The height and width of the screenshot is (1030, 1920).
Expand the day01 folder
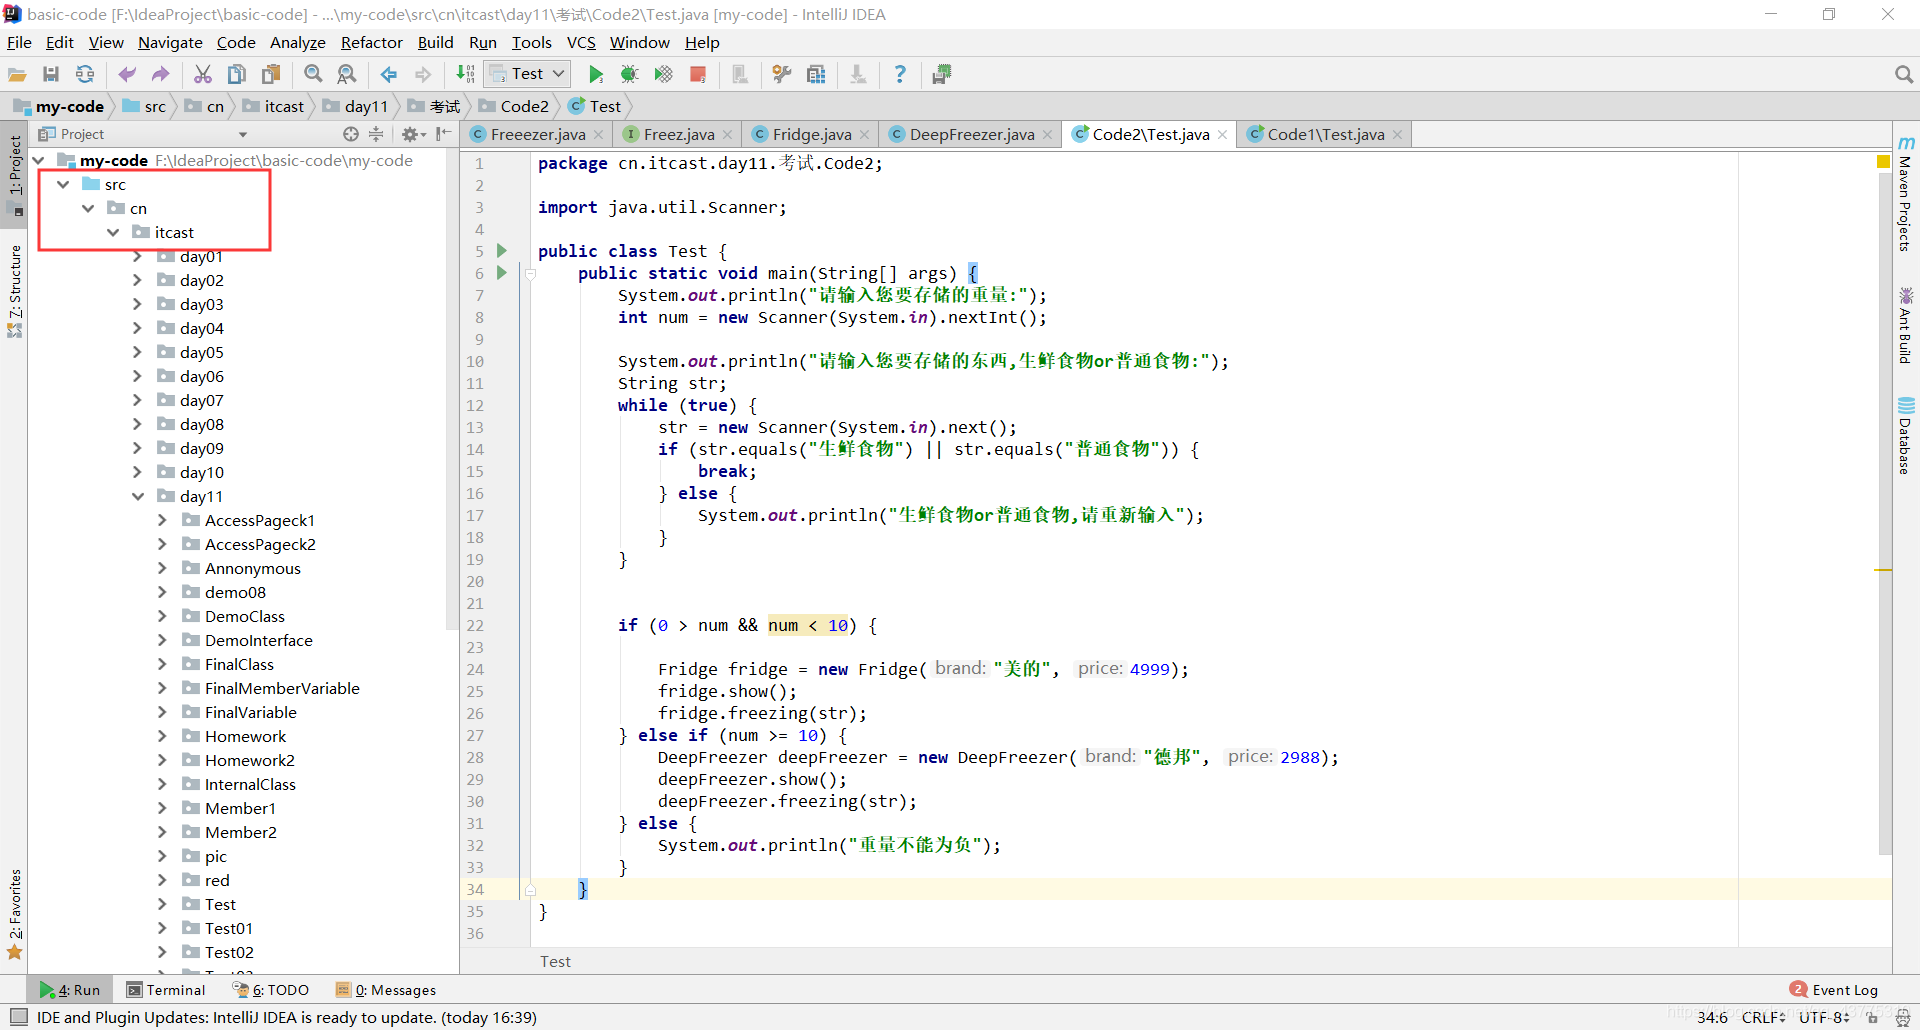click(x=138, y=256)
